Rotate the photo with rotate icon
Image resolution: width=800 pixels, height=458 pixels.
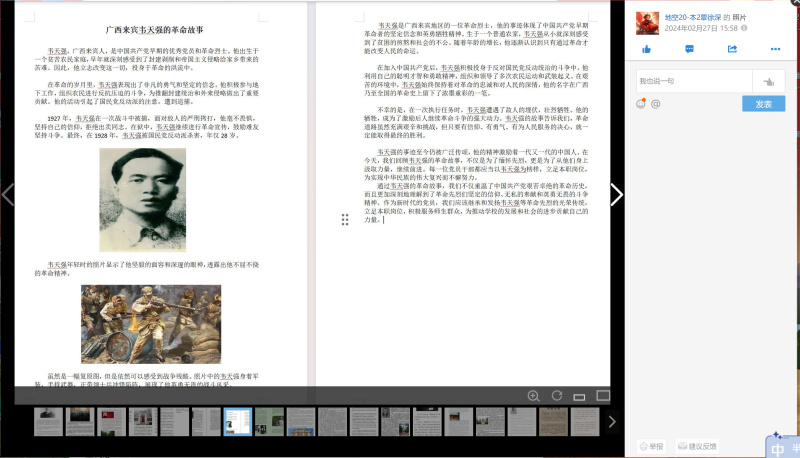(556, 396)
